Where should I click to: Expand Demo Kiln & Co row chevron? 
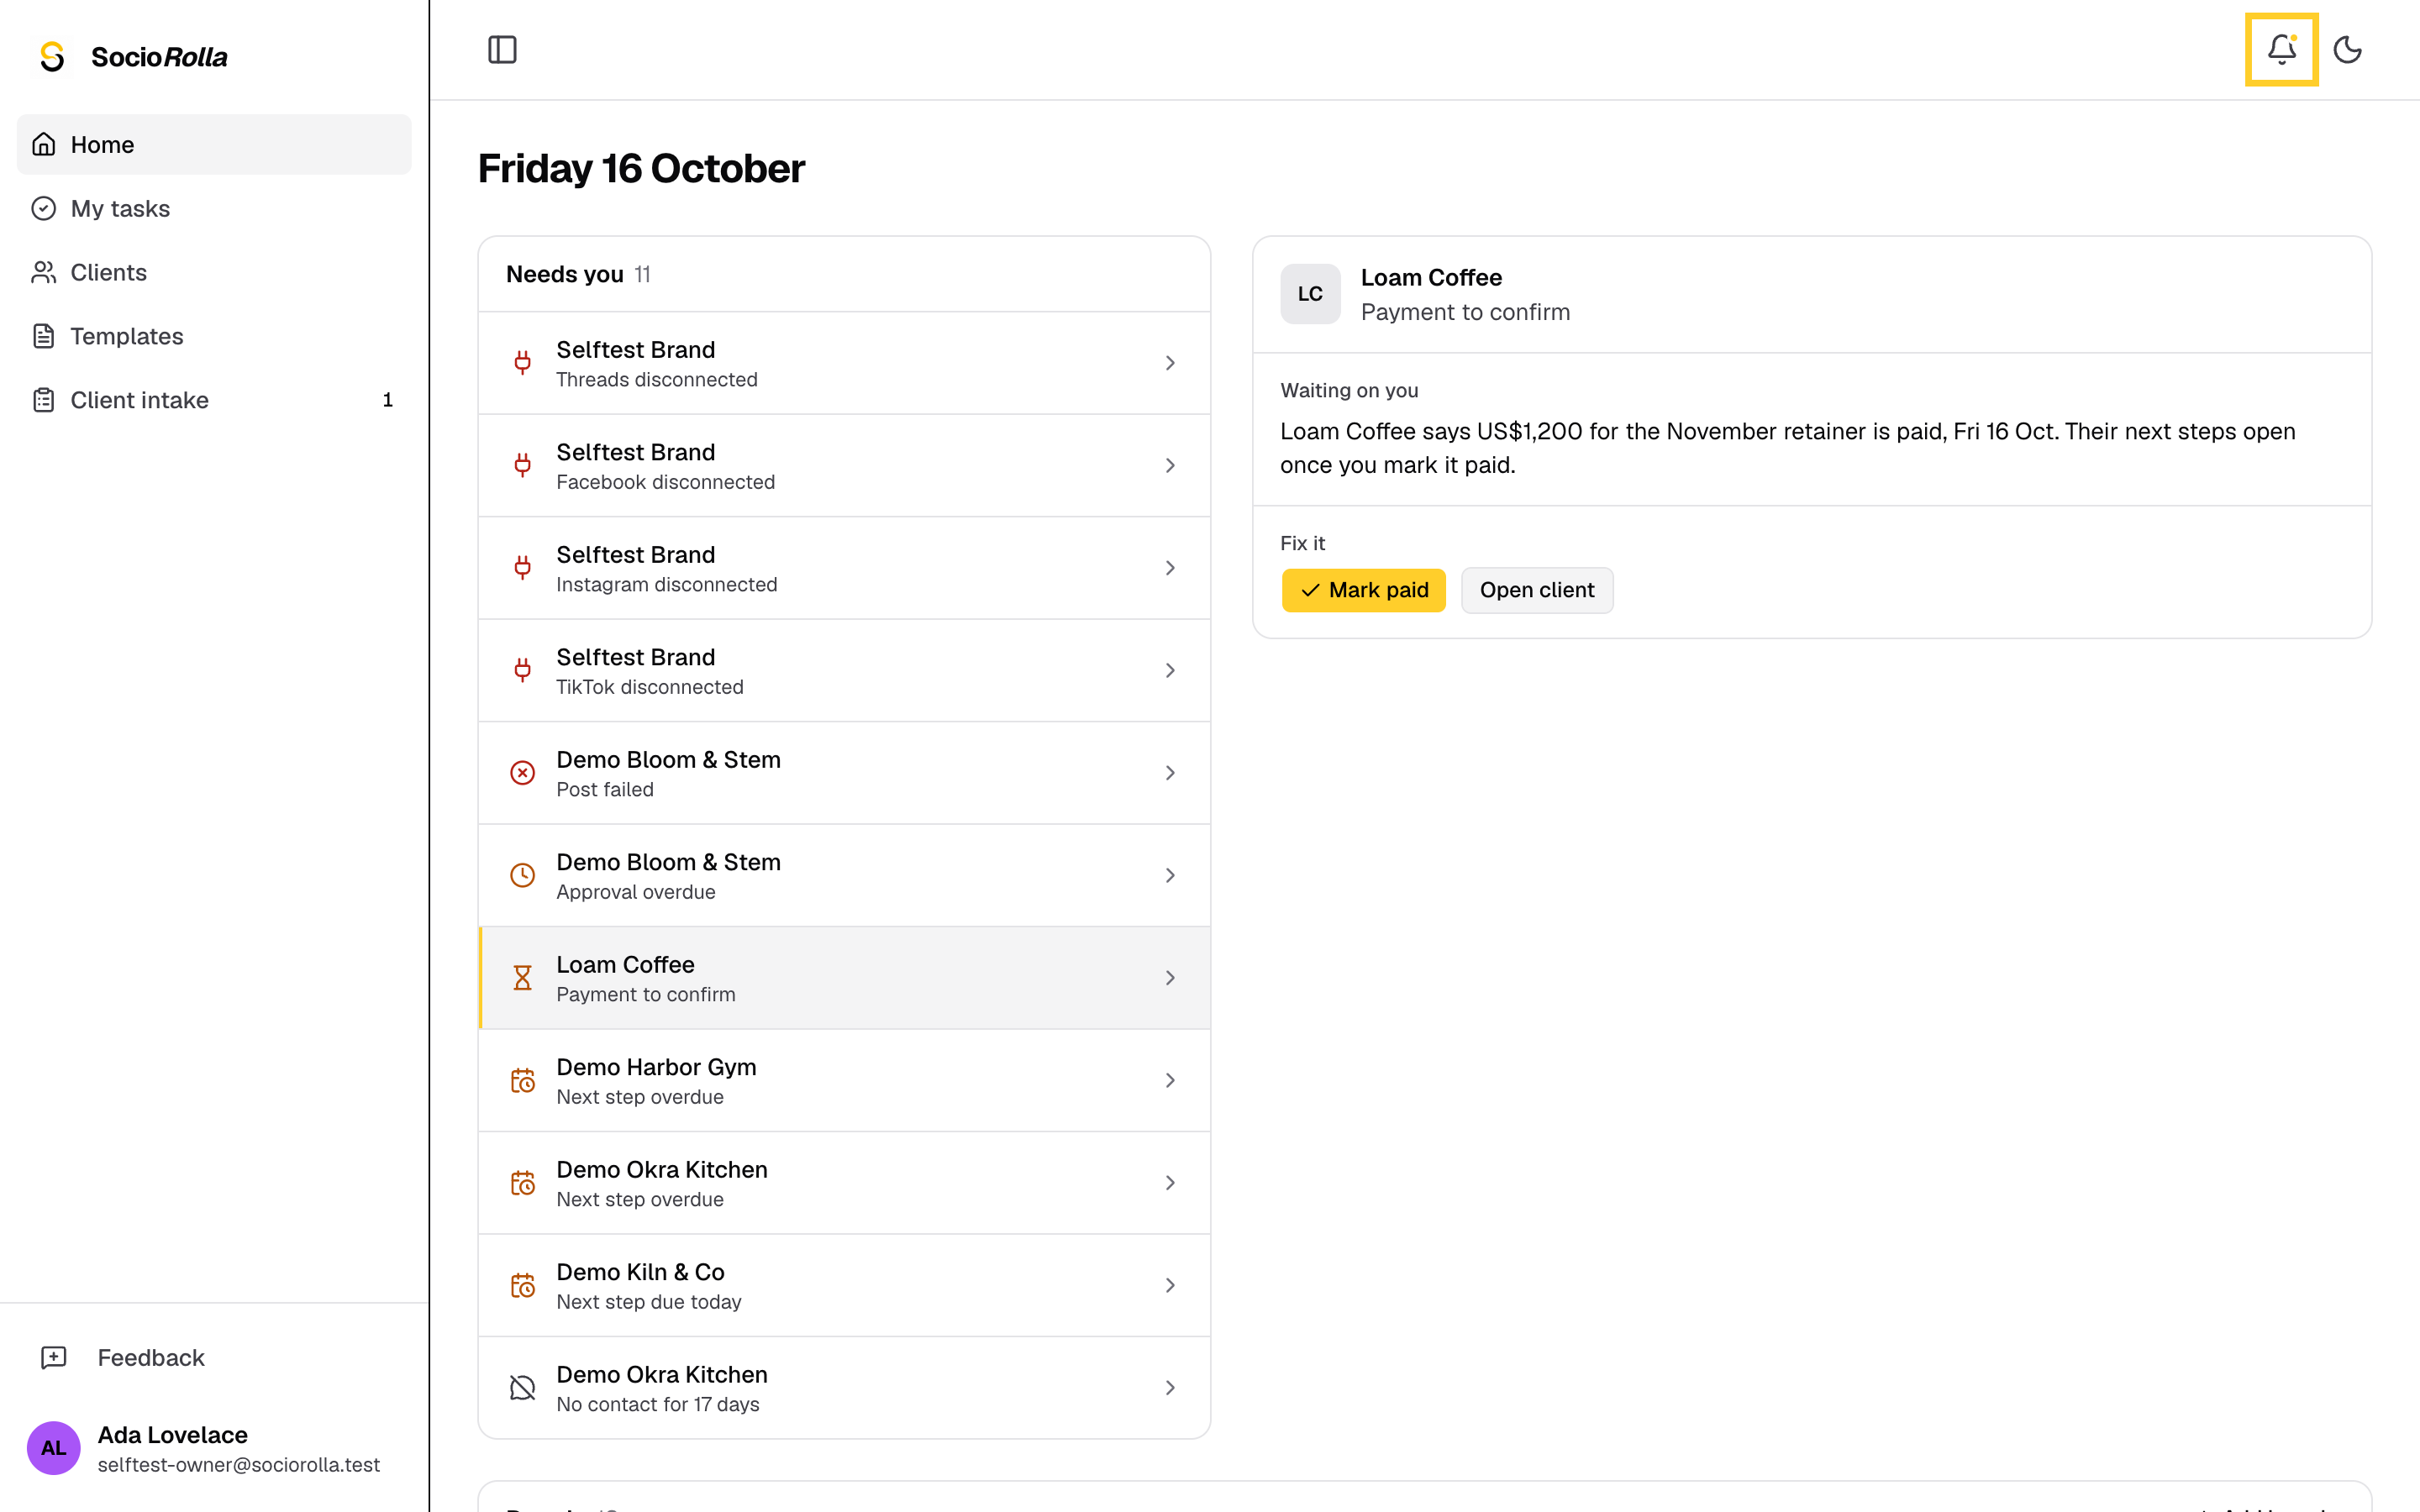[x=1169, y=1285]
